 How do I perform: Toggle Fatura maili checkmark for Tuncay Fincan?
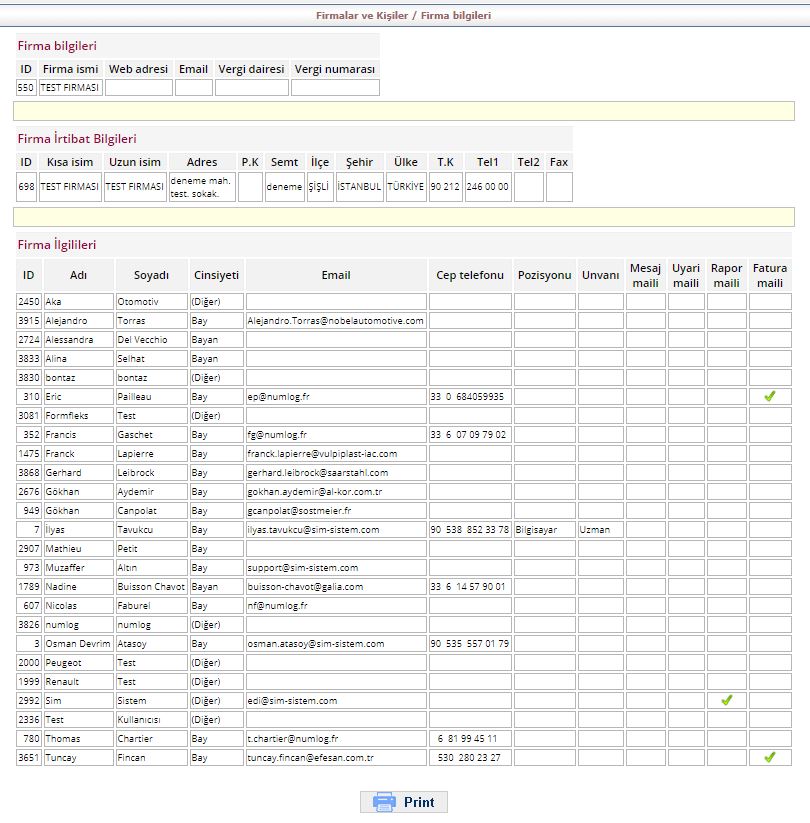(769, 758)
